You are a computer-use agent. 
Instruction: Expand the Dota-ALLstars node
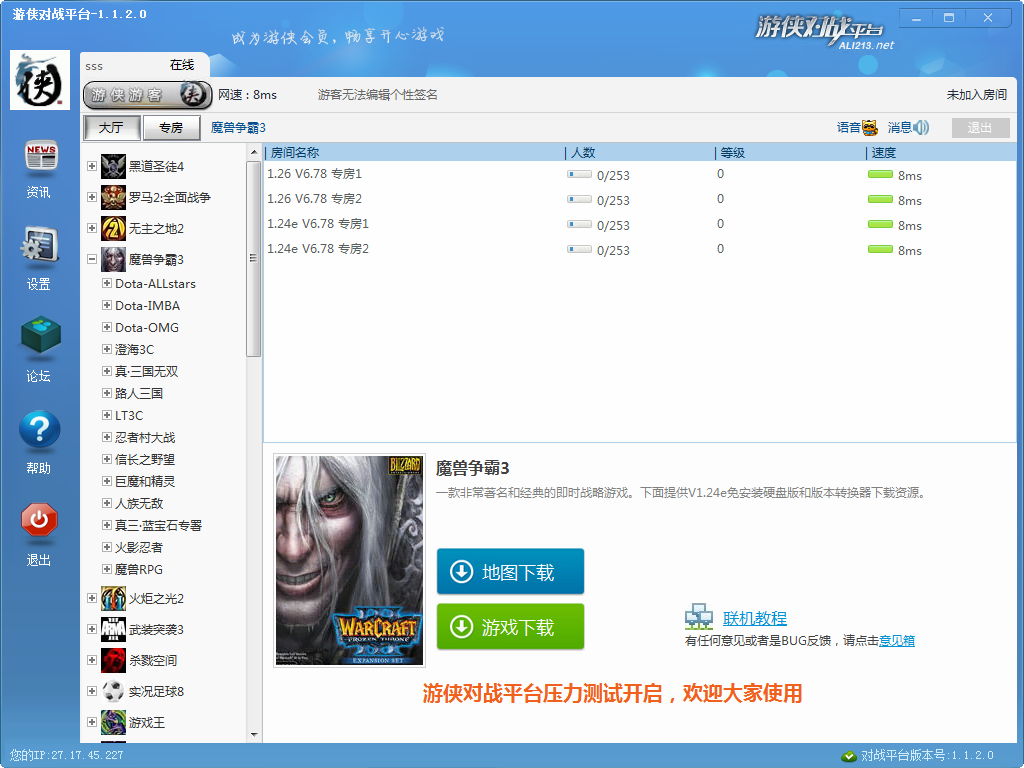pos(106,283)
